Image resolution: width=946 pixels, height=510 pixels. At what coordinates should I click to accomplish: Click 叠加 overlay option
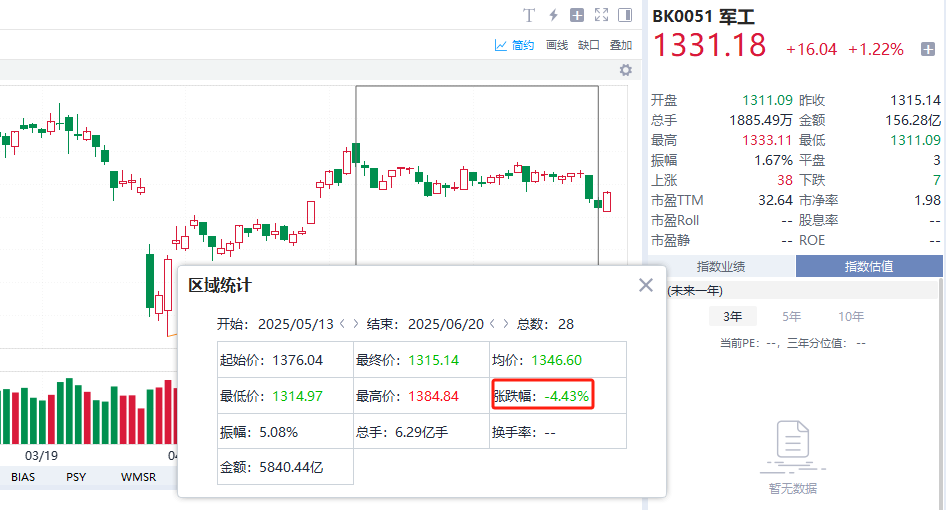621,45
